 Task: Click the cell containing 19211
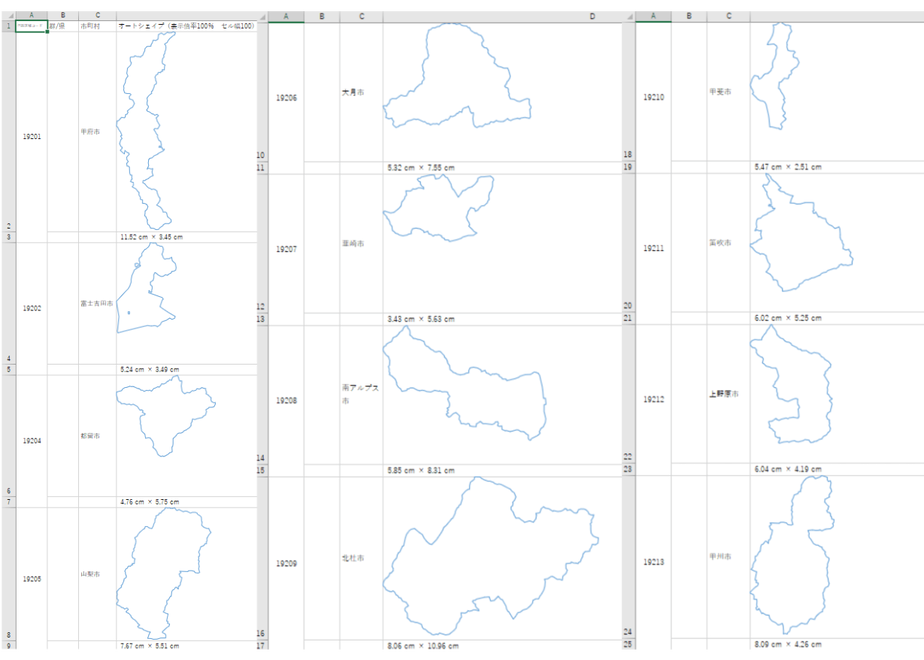point(654,248)
